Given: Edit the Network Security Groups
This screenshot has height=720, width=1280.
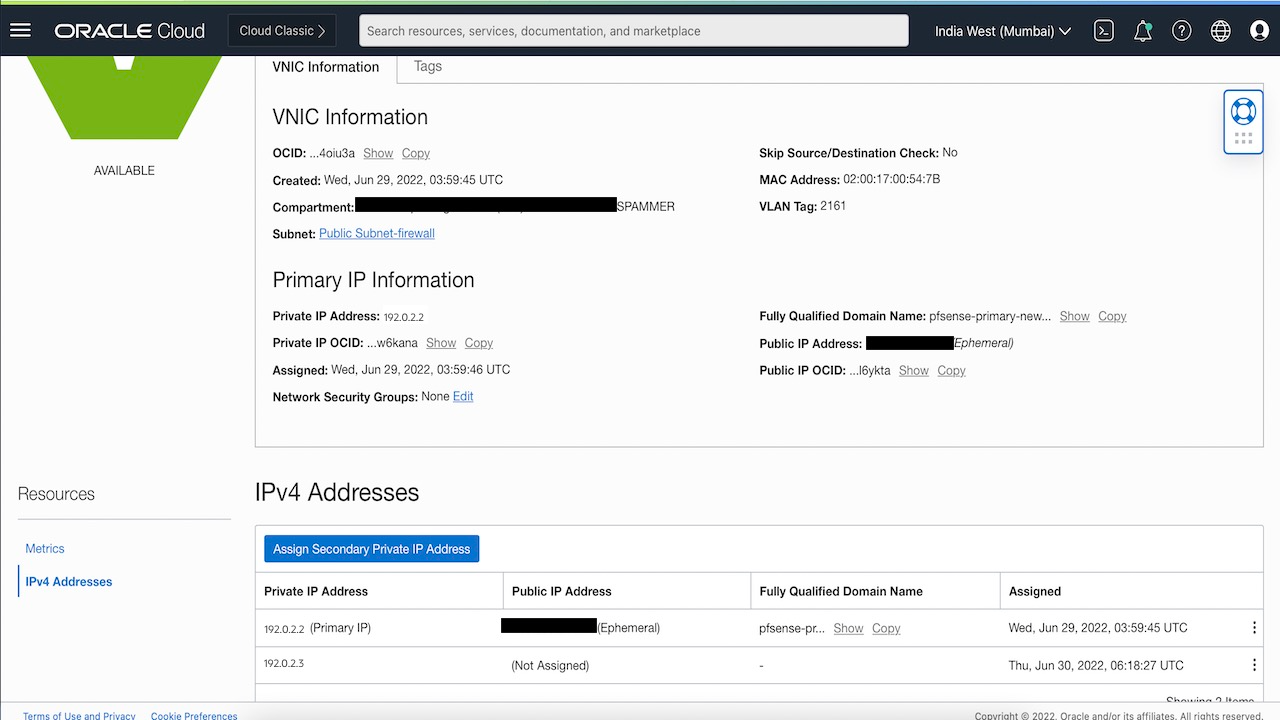Looking at the screenshot, I should click(x=462, y=396).
